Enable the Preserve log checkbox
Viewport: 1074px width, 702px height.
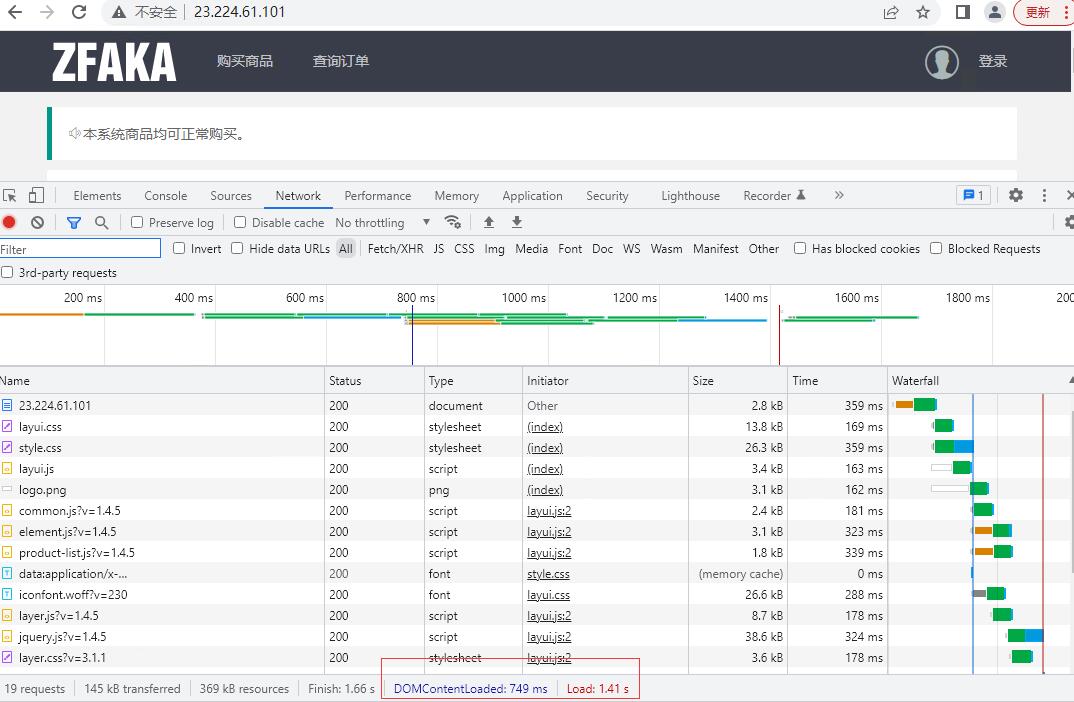pos(137,222)
